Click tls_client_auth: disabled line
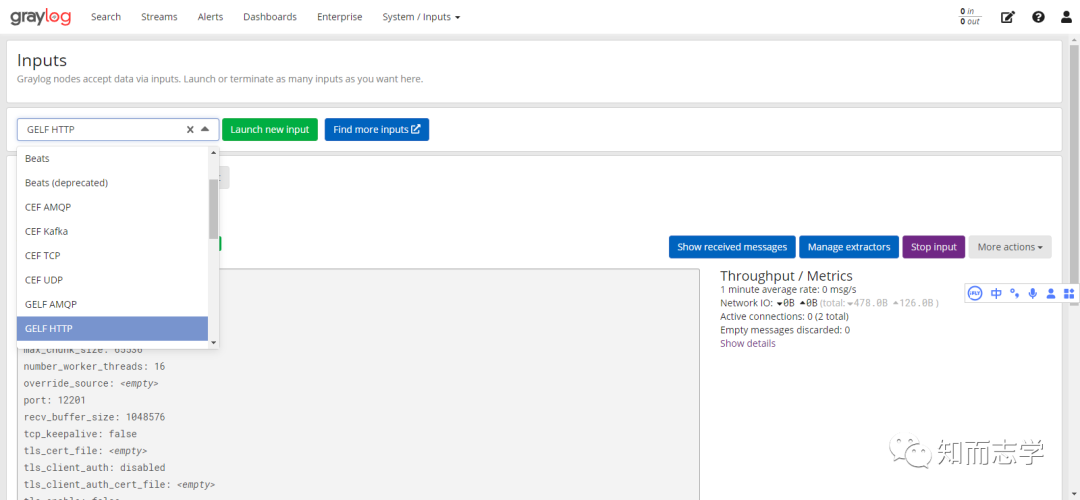The height and width of the screenshot is (500, 1080). [94, 468]
